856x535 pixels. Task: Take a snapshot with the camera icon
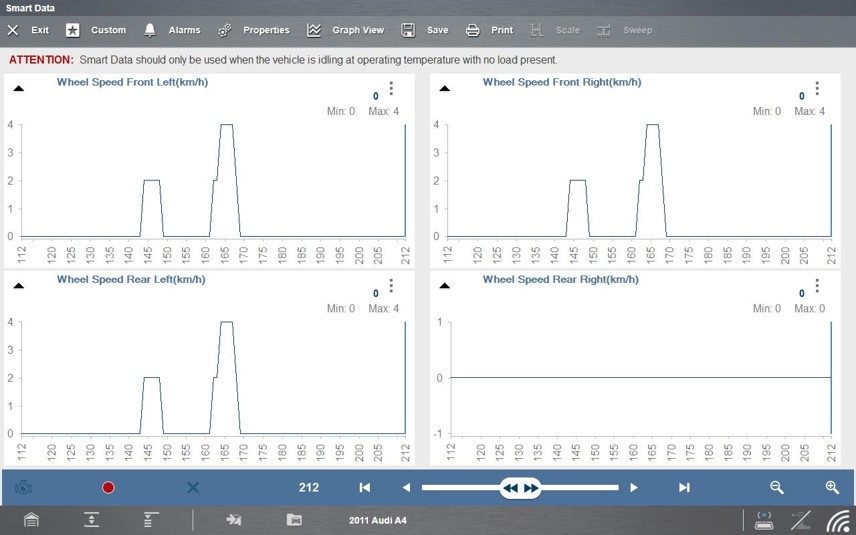coord(23,488)
